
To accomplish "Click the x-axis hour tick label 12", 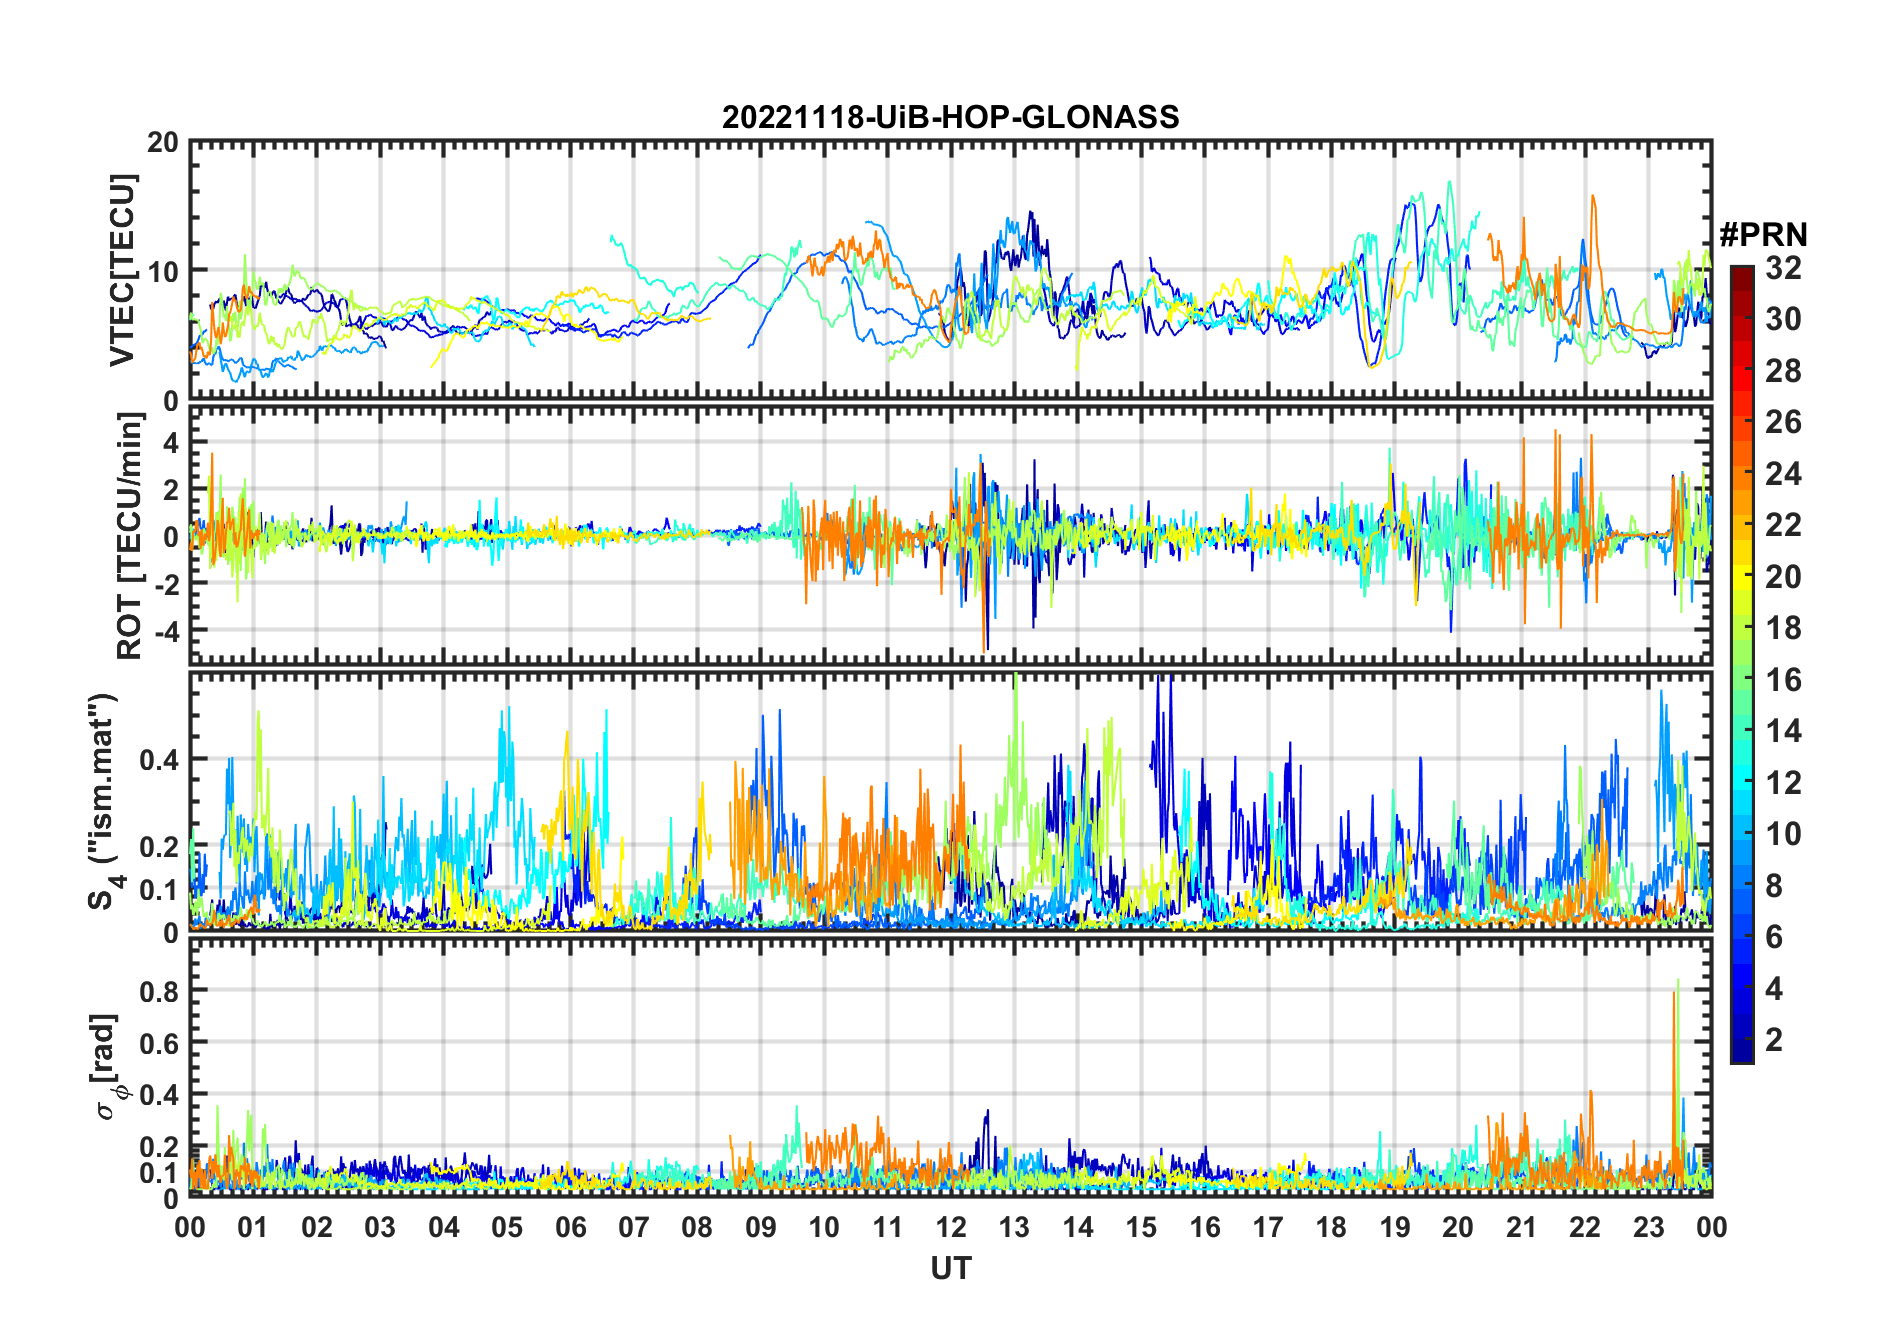I will tap(951, 1228).
